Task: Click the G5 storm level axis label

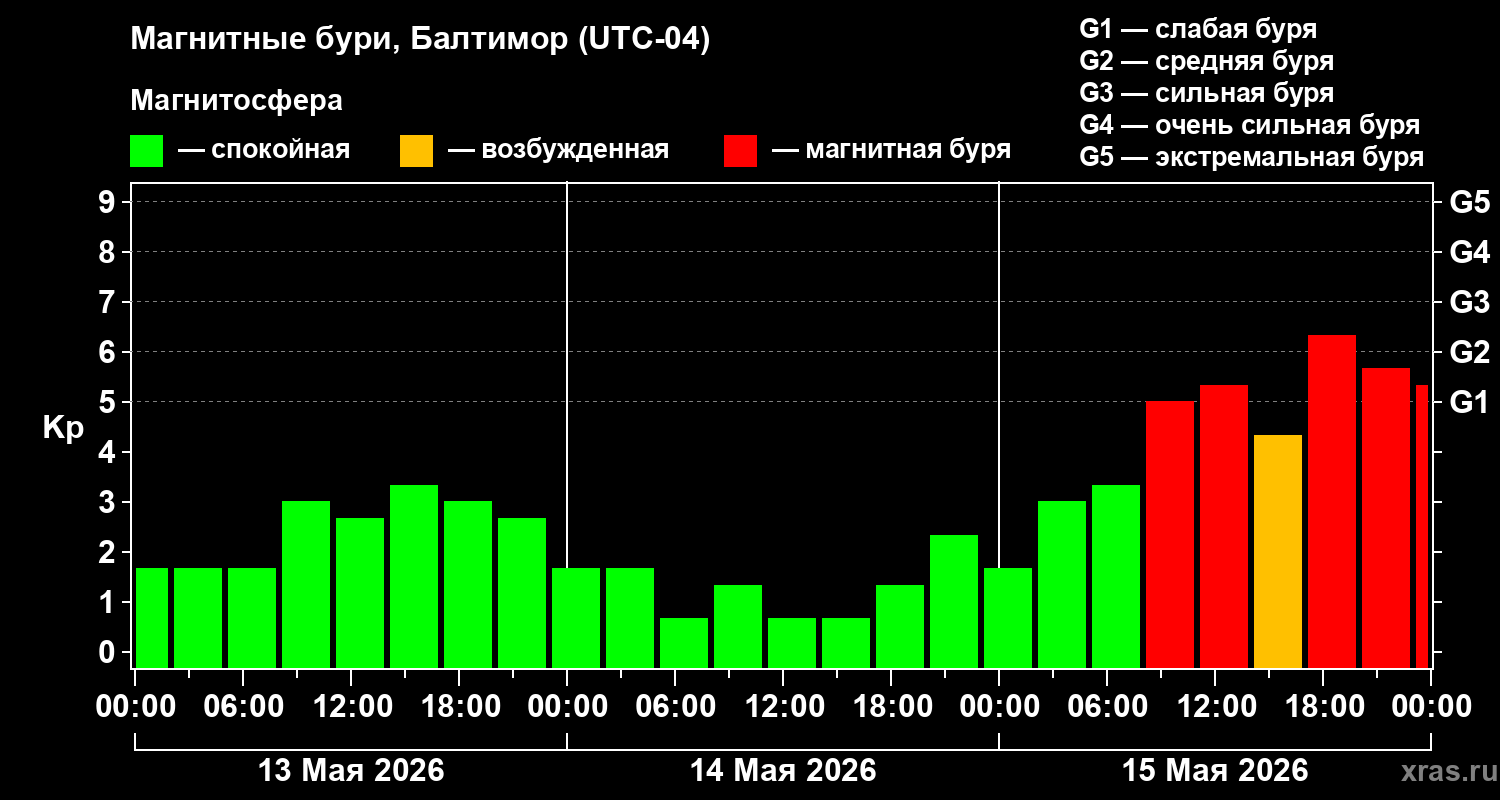Action: 1469,202
